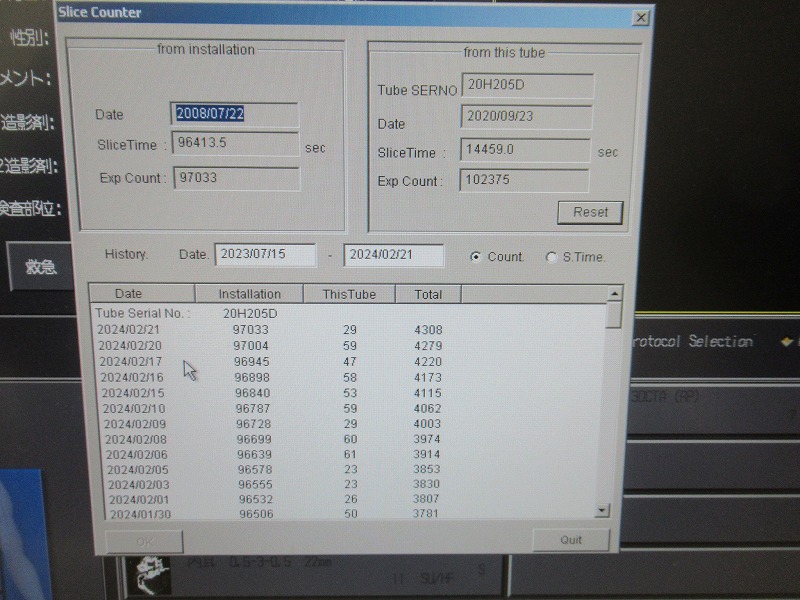
Task: Click the installation Exp Count field
Action: coord(236,178)
